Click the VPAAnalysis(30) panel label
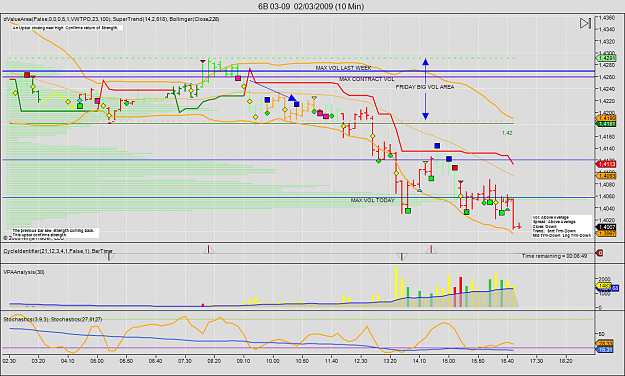Viewport: 625px width, 376px height. (24, 272)
